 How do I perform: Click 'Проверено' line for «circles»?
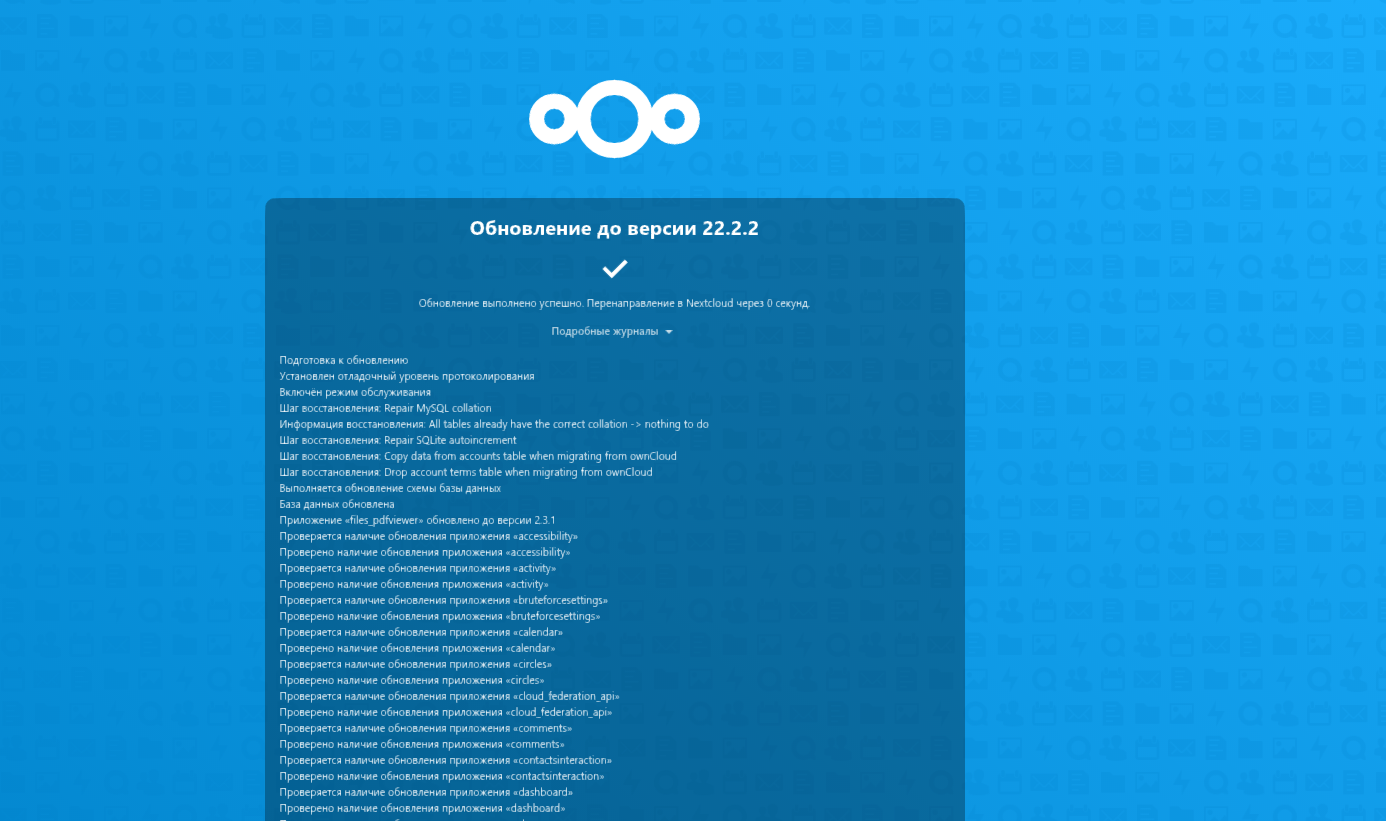pyautogui.click(x=412, y=680)
